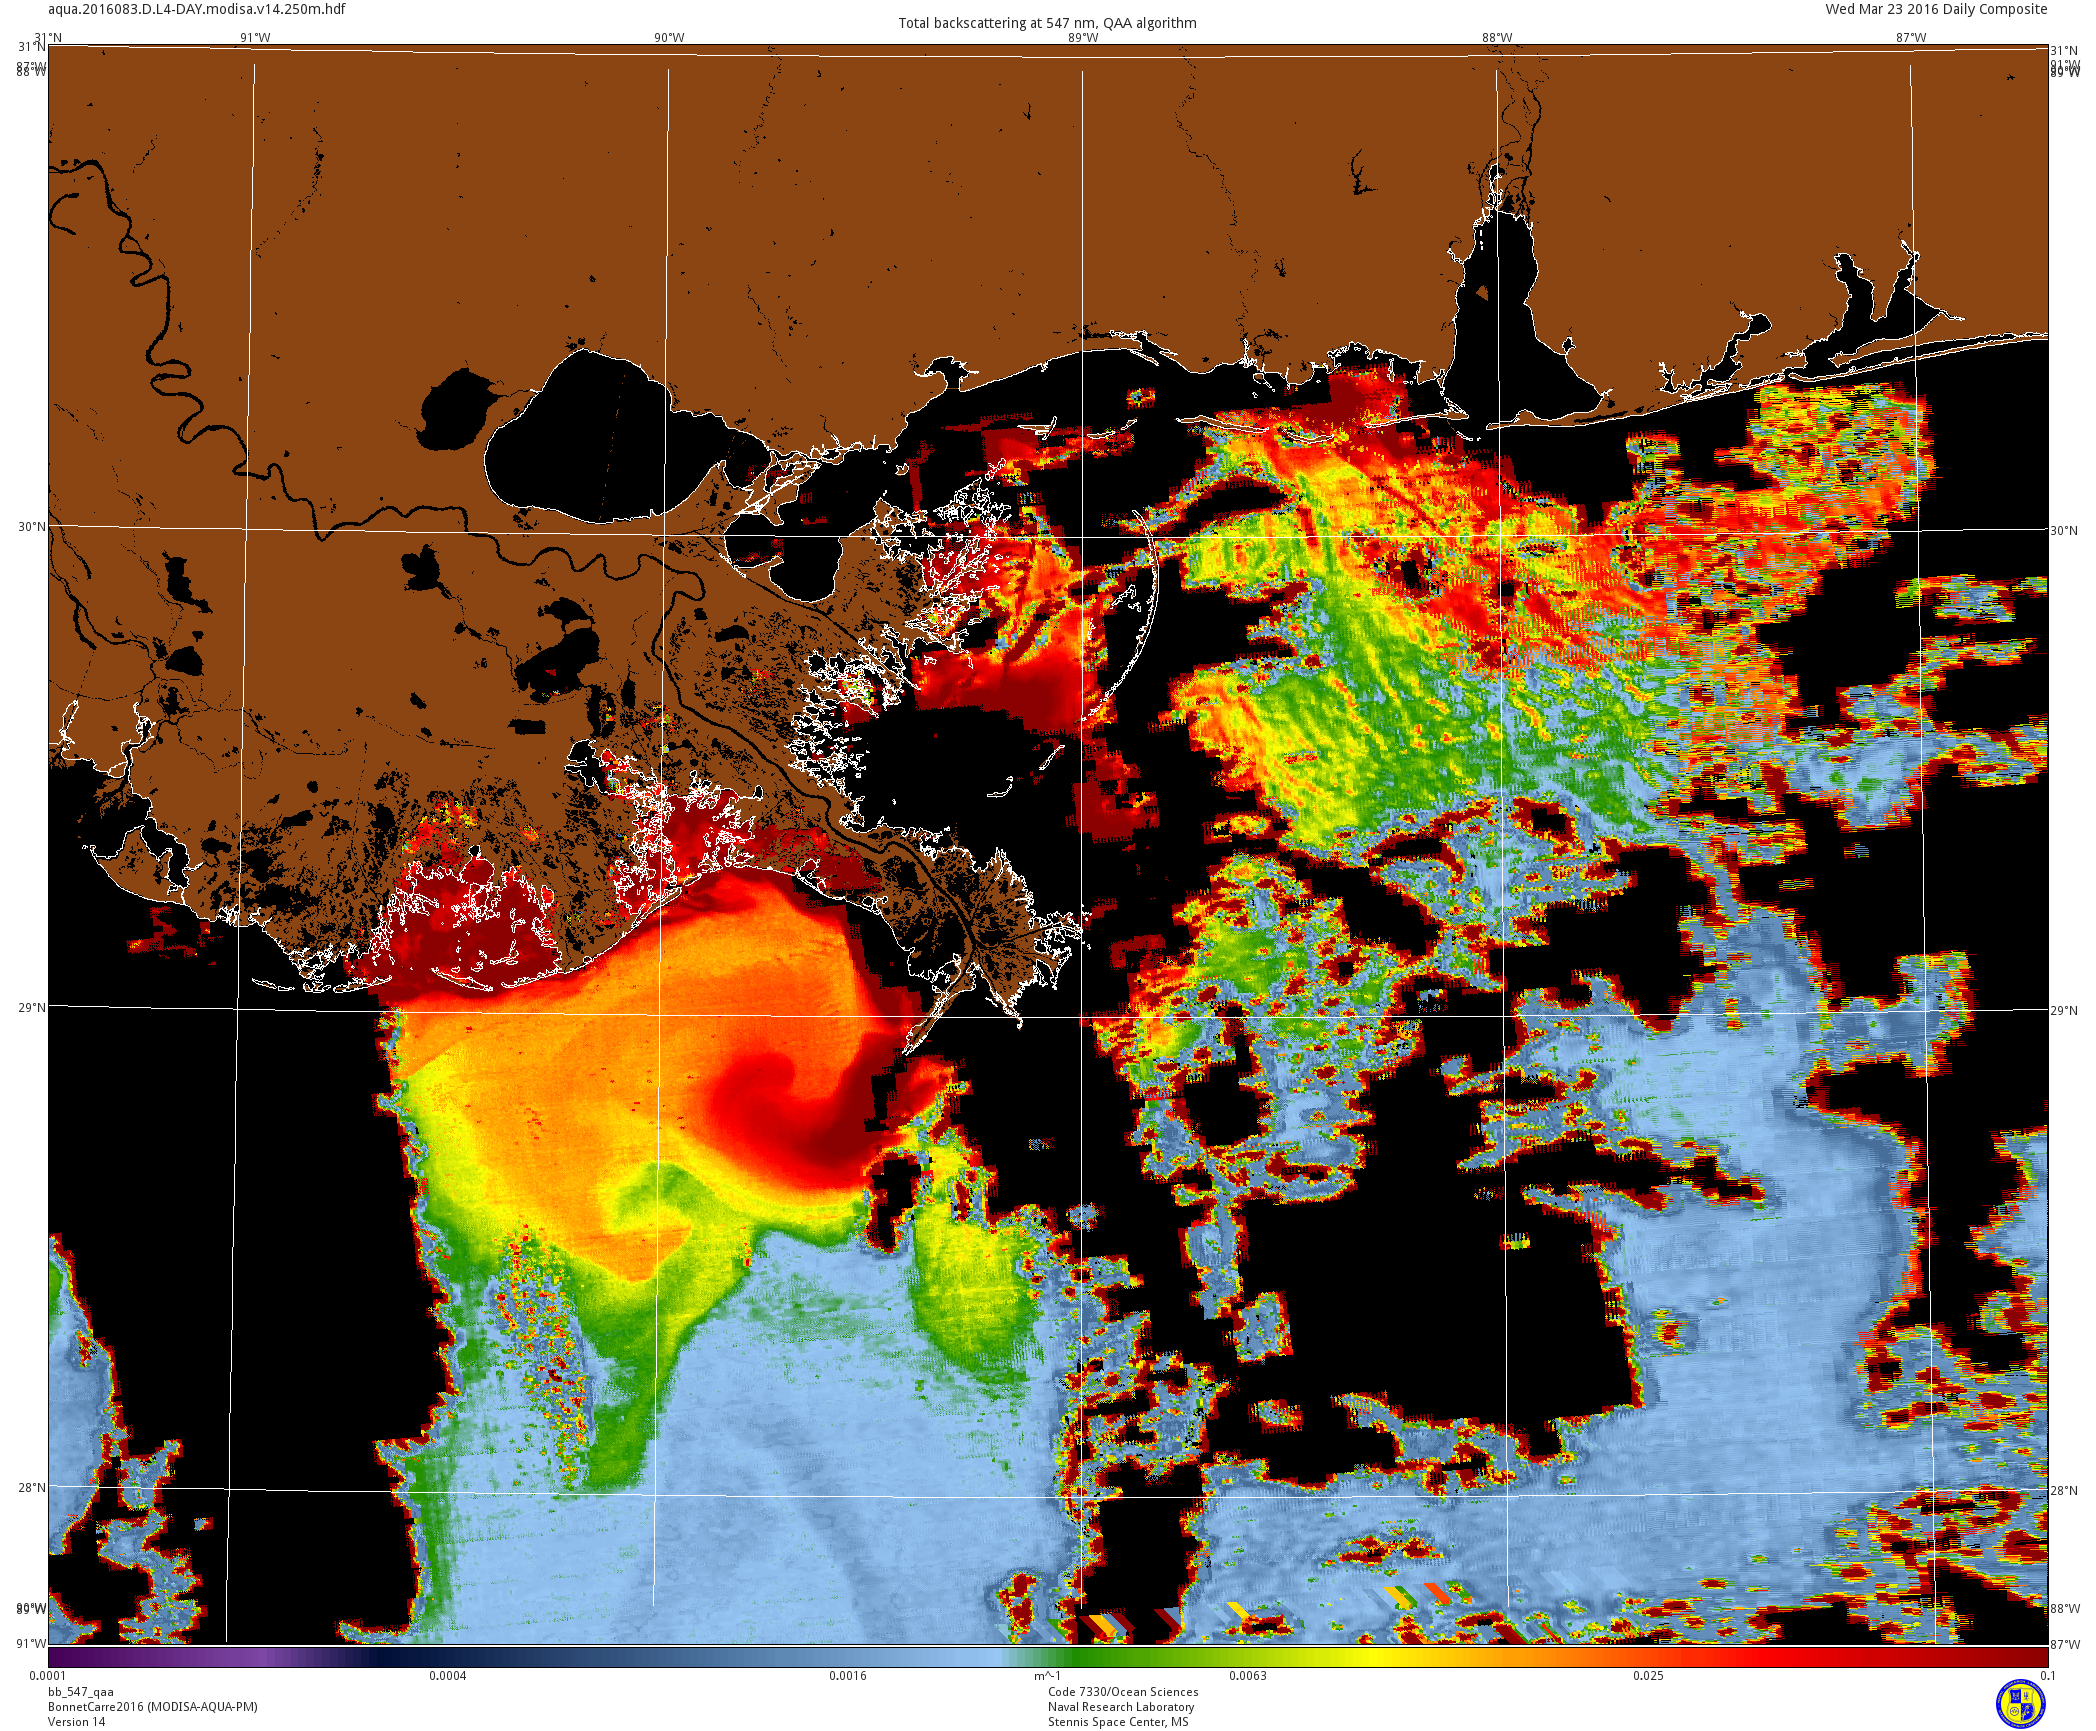The height and width of the screenshot is (1731, 2096).
Task: Click the 0.0063 colorbar tick label
Action: tap(1247, 1676)
